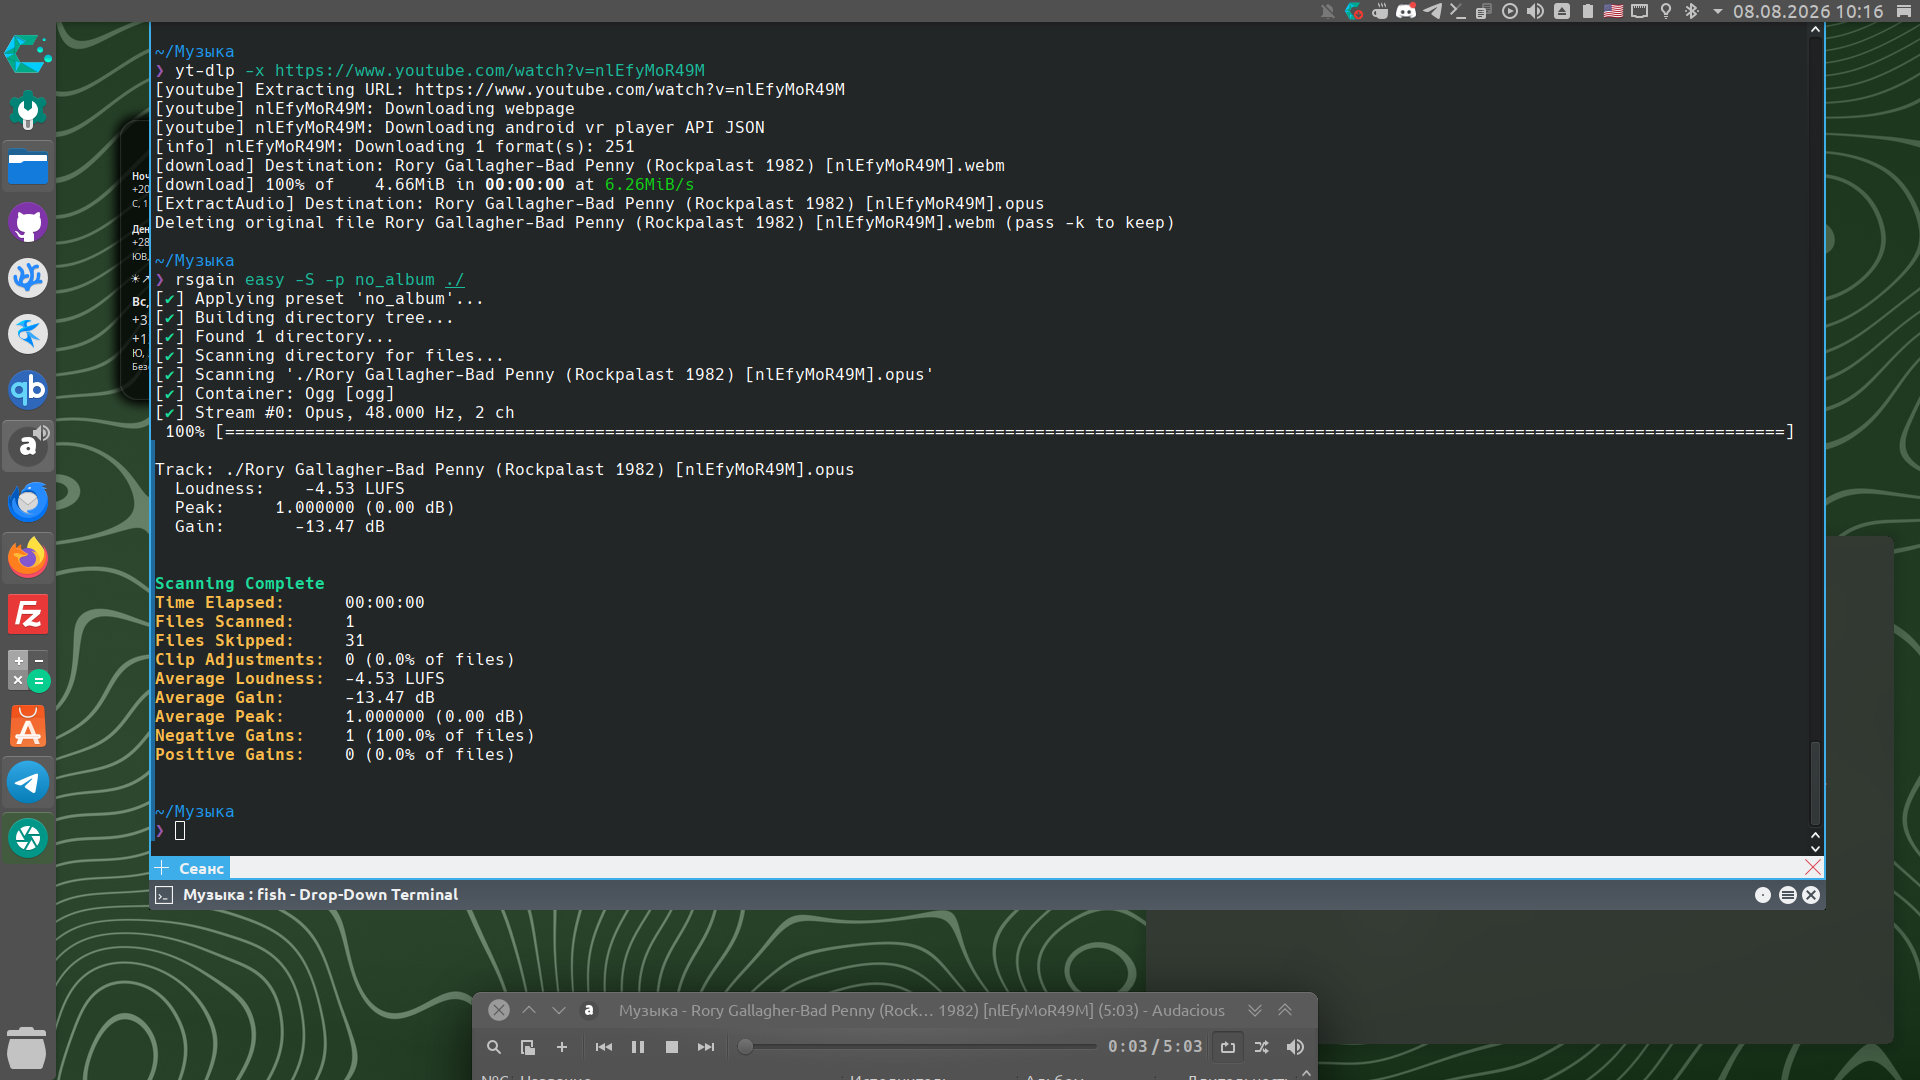This screenshot has height=1080, width=1920.
Task: Open the battery indicator in the top panel
Action: 1588,11
